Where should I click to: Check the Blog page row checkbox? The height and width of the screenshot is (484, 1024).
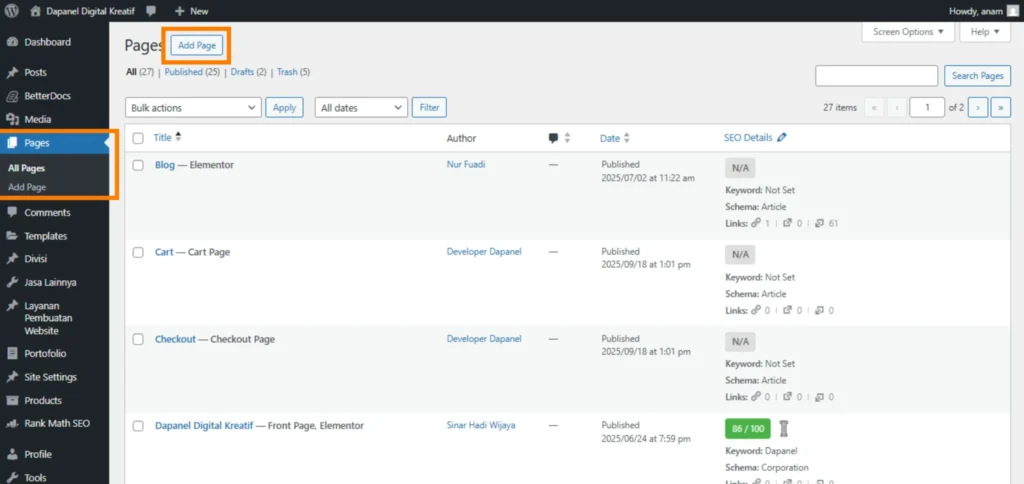coord(138,165)
